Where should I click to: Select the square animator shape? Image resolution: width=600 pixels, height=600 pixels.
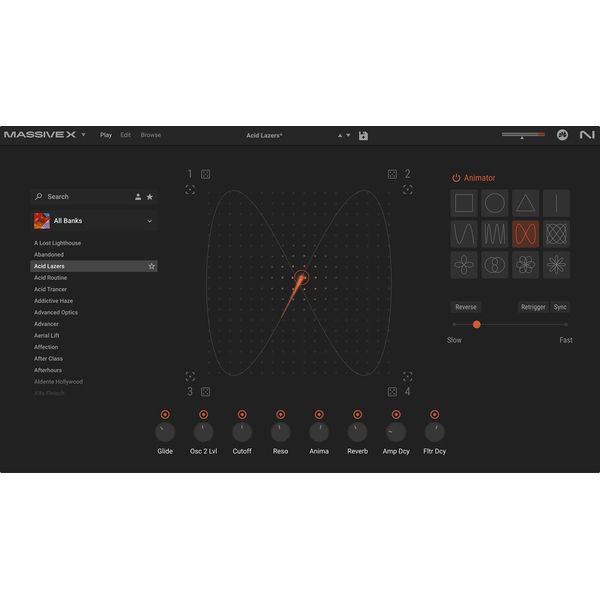pyautogui.click(x=464, y=203)
